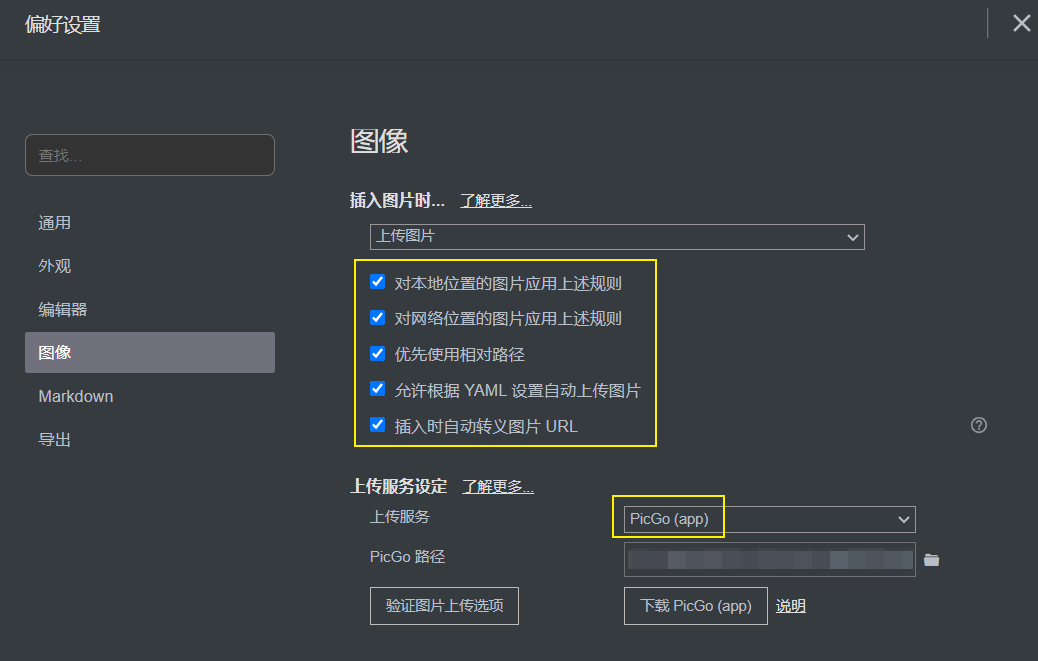Select the Markdown settings section
The height and width of the screenshot is (661, 1038).
coord(76,396)
